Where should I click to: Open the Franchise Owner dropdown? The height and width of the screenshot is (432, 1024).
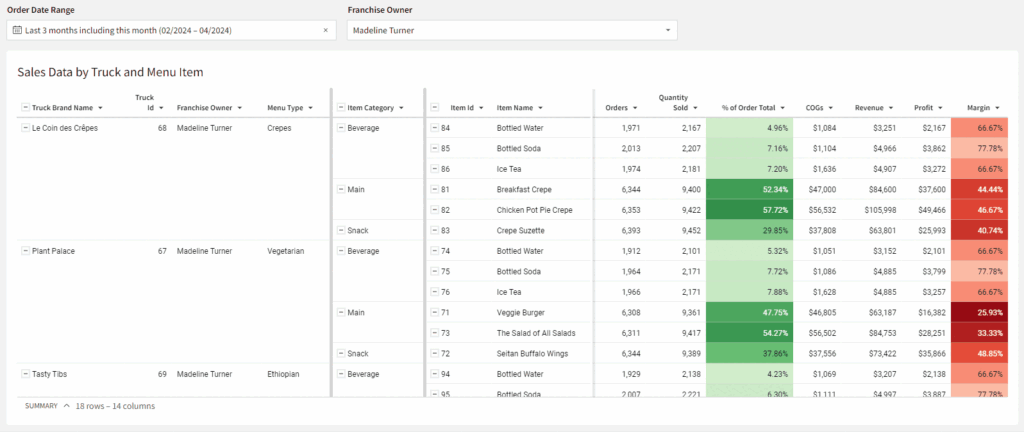click(668, 30)
